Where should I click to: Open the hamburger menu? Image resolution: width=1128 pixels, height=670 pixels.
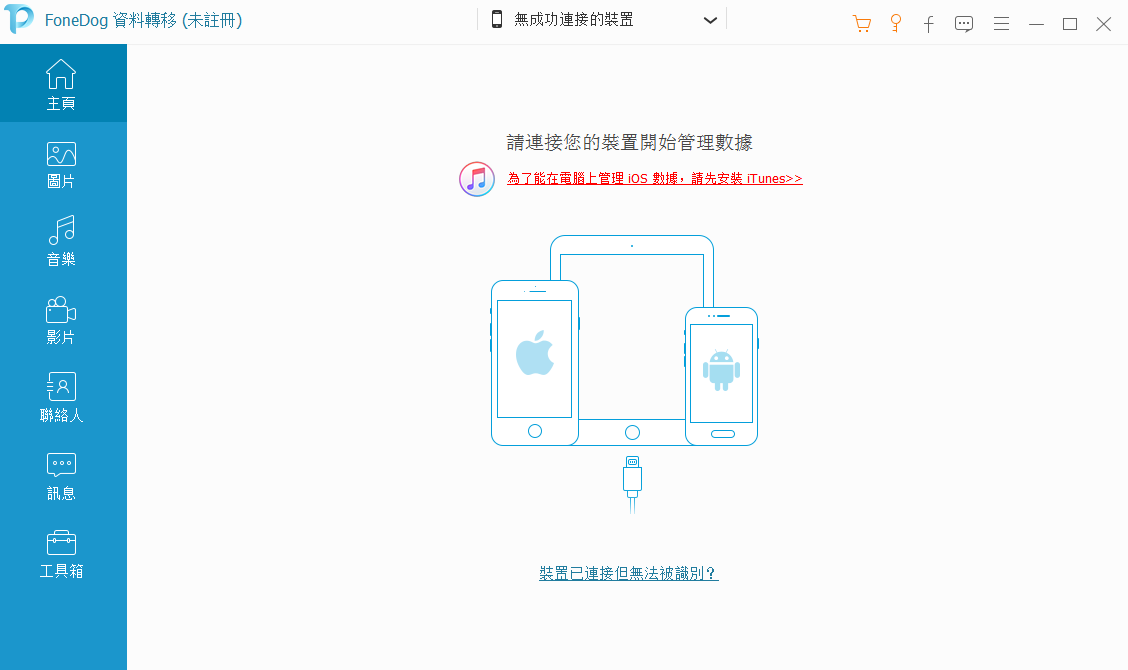(1001, 24)
